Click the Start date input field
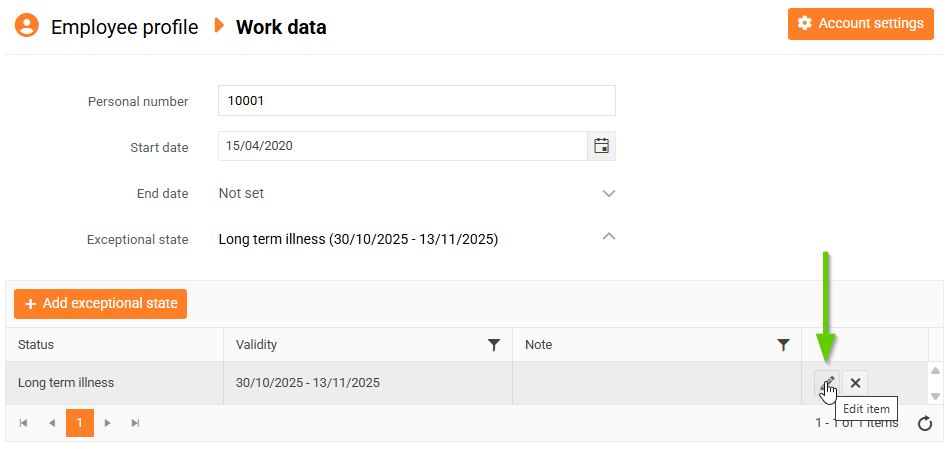This screenshot has height=449, width=949. coord(402,146)
